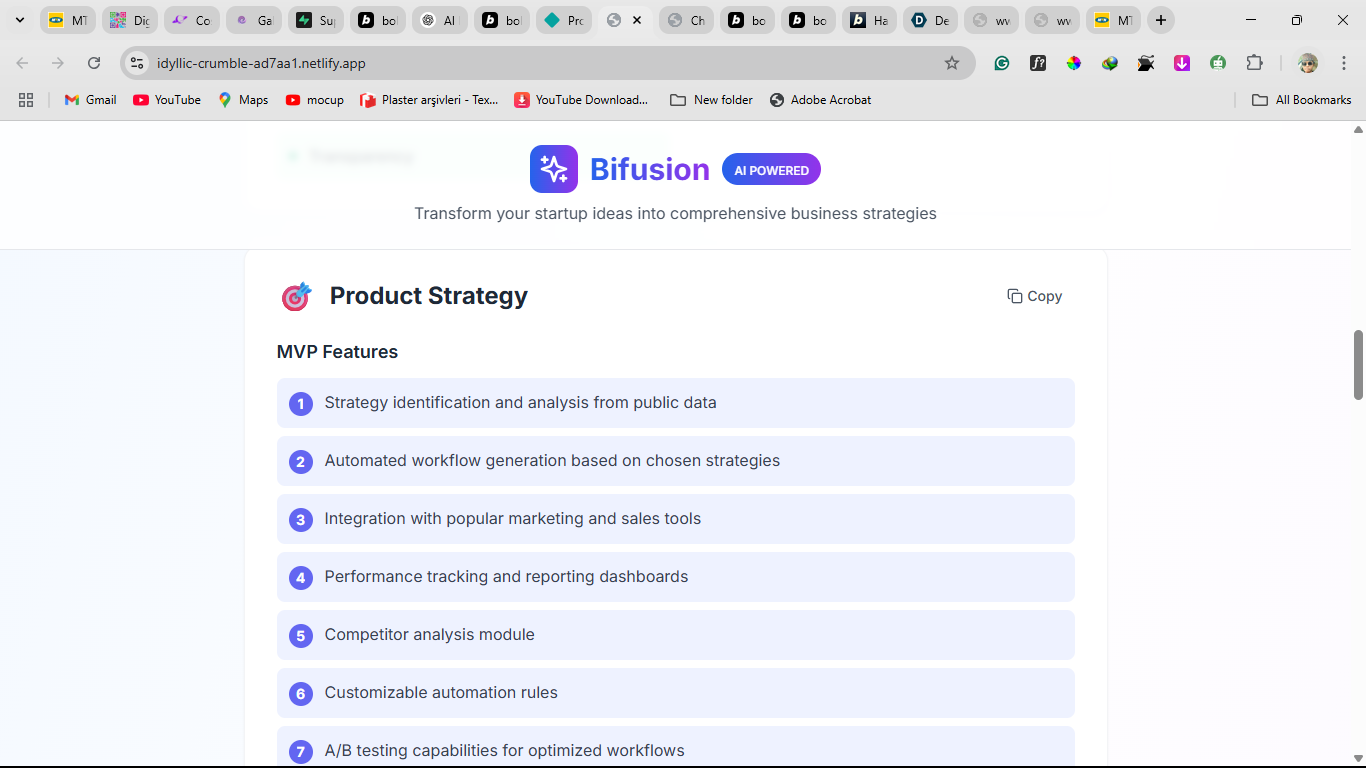Switch to the Pro tab
The height and width of the screenshot is (768, 1366).
click(x=564, y=20)
